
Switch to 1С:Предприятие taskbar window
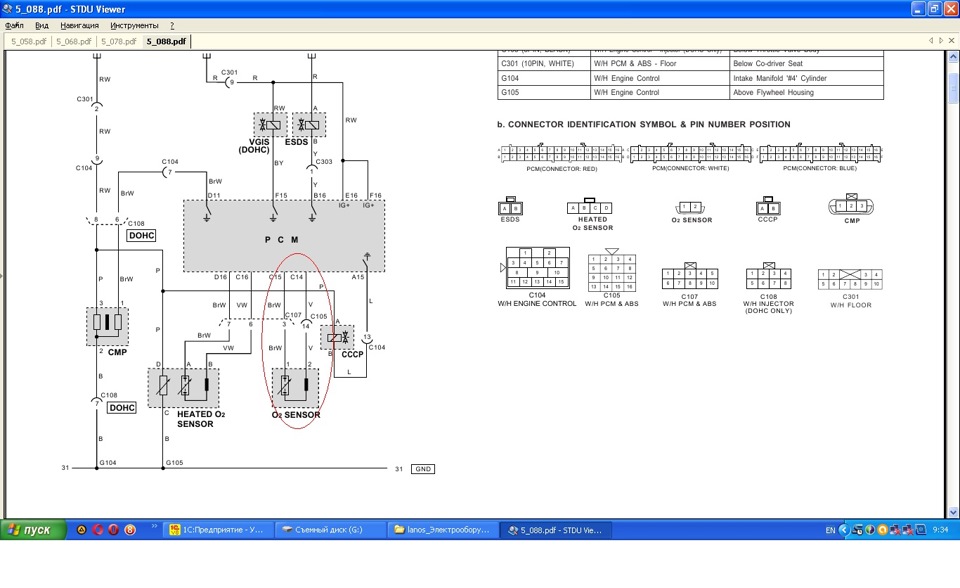coord(217,530)
